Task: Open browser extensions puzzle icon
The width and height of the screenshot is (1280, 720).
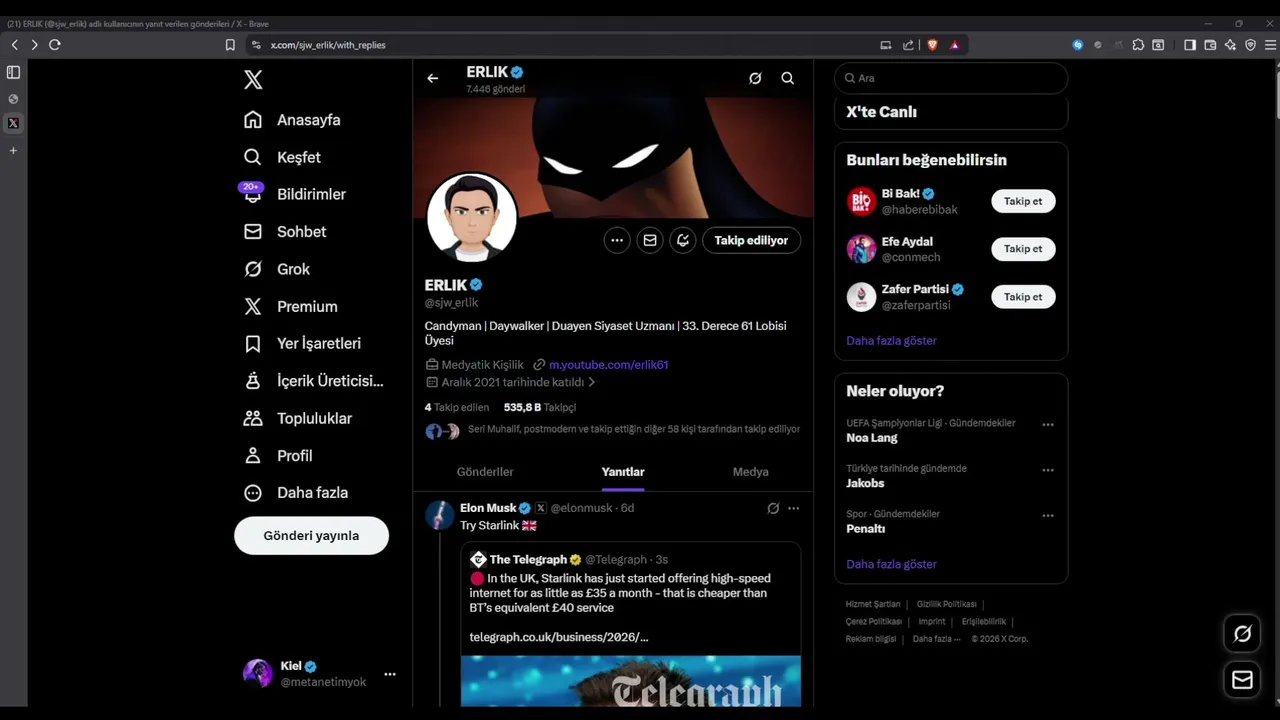Action: pyautogui.click(x=1138, y=44)
